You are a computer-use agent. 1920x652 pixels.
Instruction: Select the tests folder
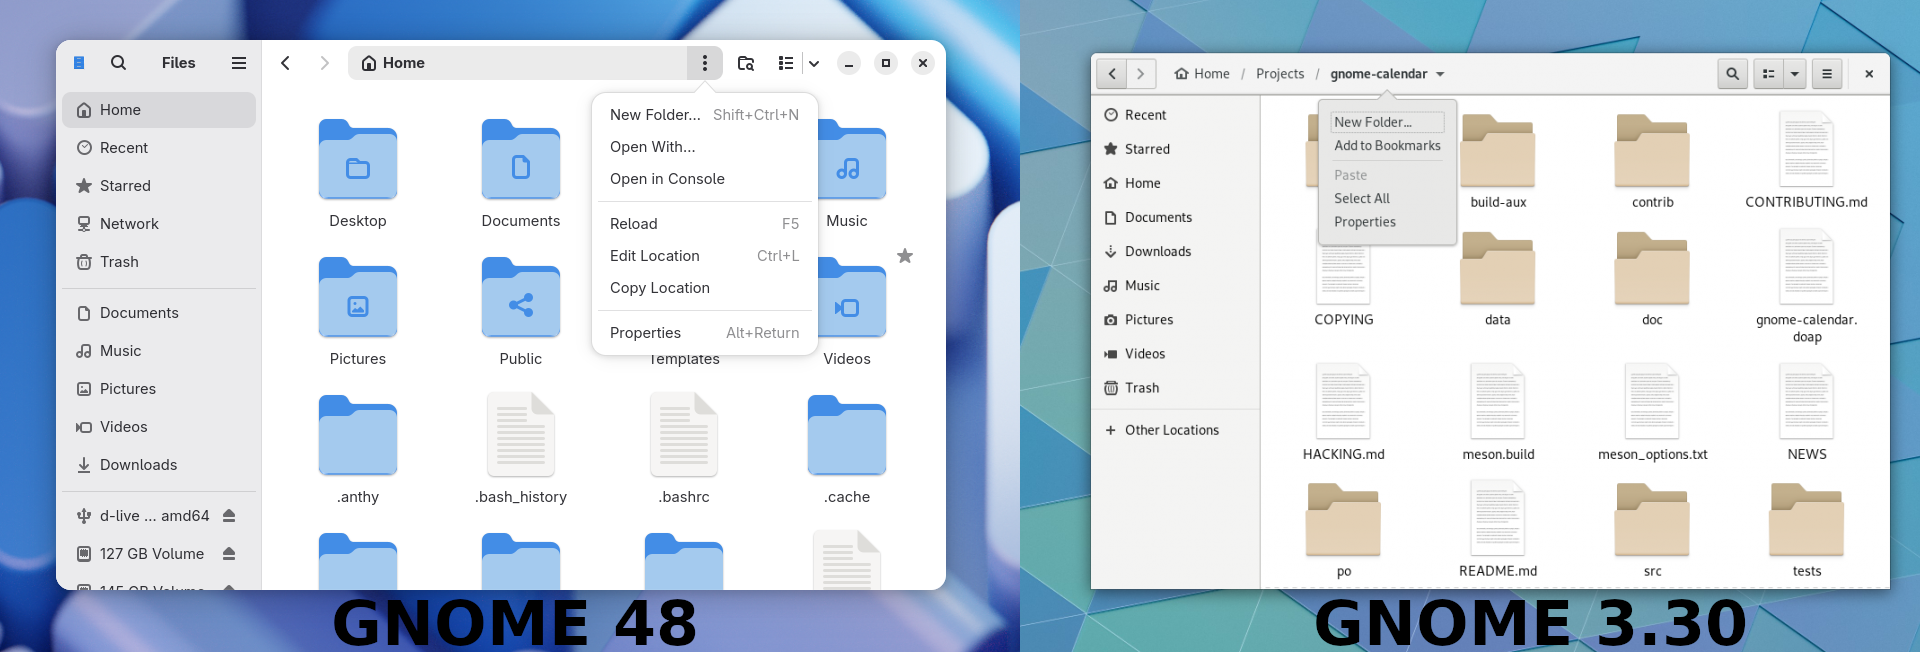pyautogui.click(x=1806, y=520)
